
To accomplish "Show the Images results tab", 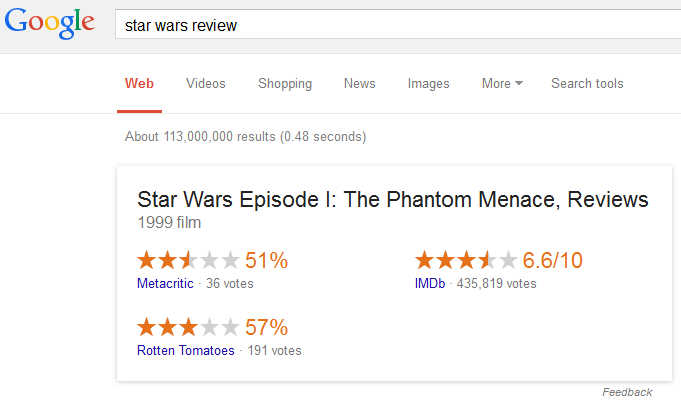I will [x=429, y=84].
